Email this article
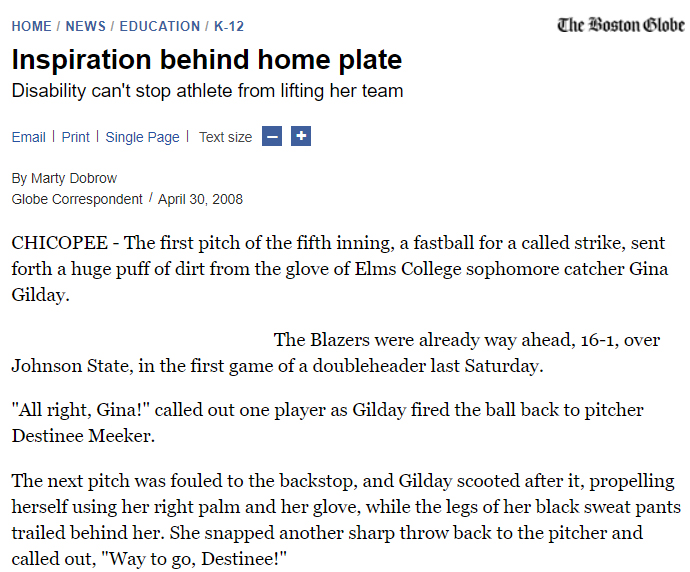The width and height of the screenshot is (690, 572). (x=28, y=137)
